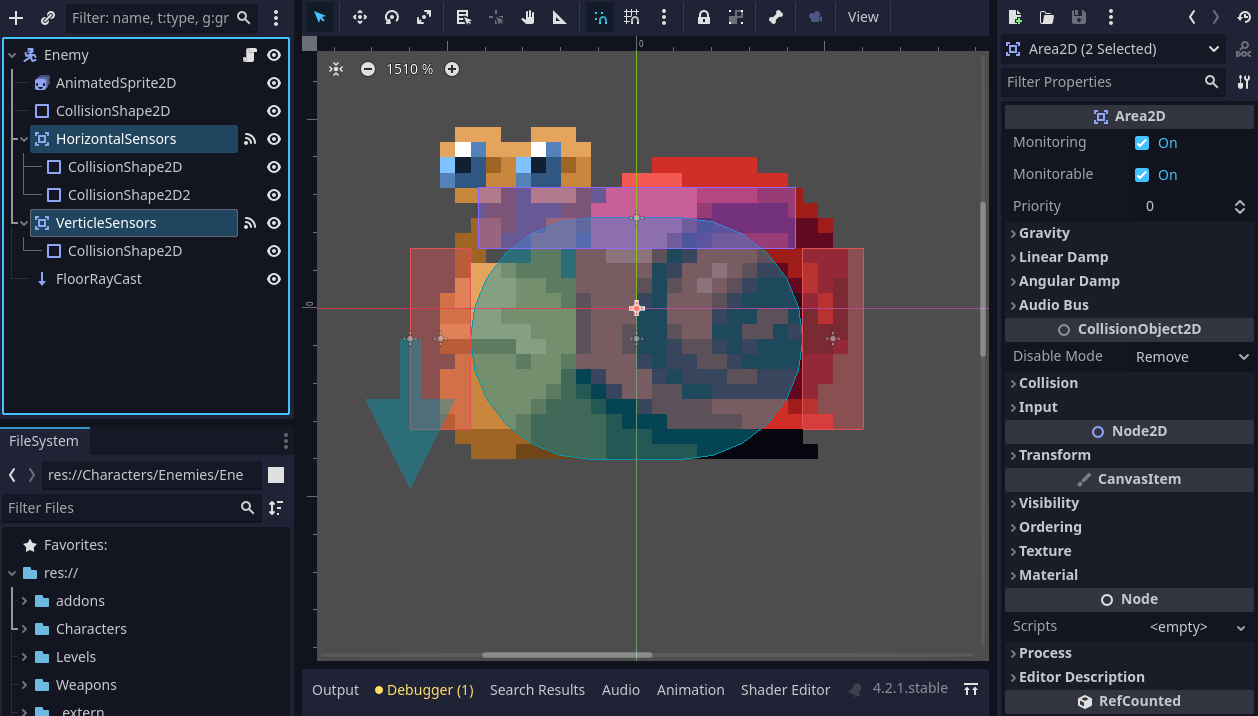Select the Rotate tool
1258x716 pixels.
coord(391,17)
